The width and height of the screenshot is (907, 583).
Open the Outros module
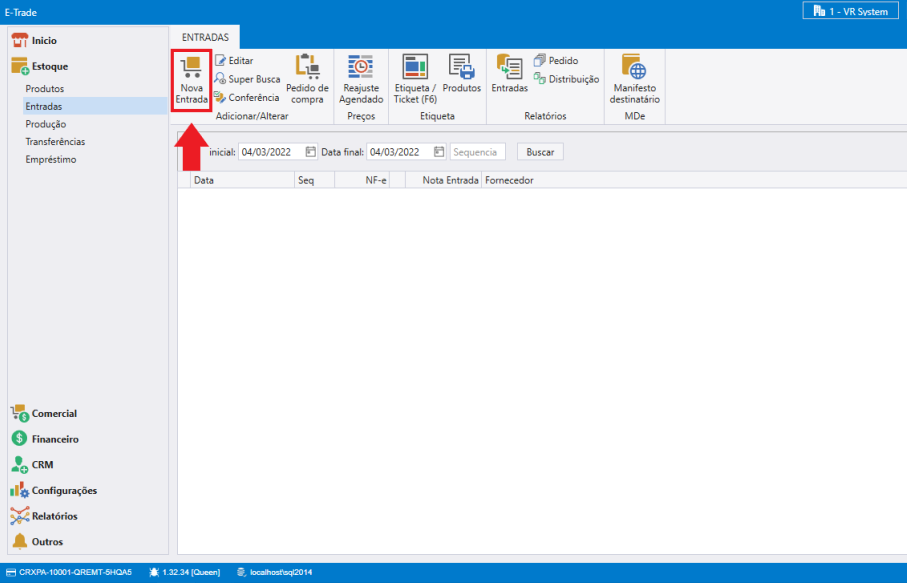[x=37, y=541]
